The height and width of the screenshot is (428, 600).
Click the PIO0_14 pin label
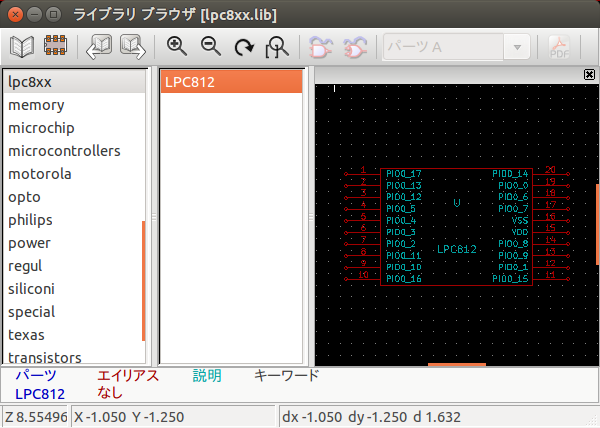(510, 174)
